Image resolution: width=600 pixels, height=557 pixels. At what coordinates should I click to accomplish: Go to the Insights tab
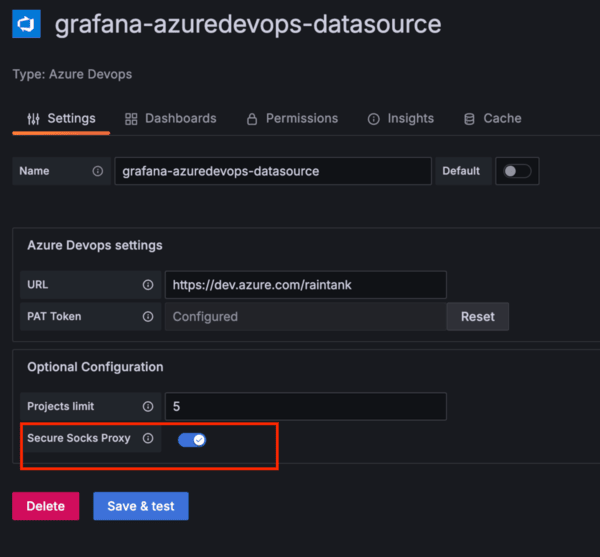[x=401, y=119]
